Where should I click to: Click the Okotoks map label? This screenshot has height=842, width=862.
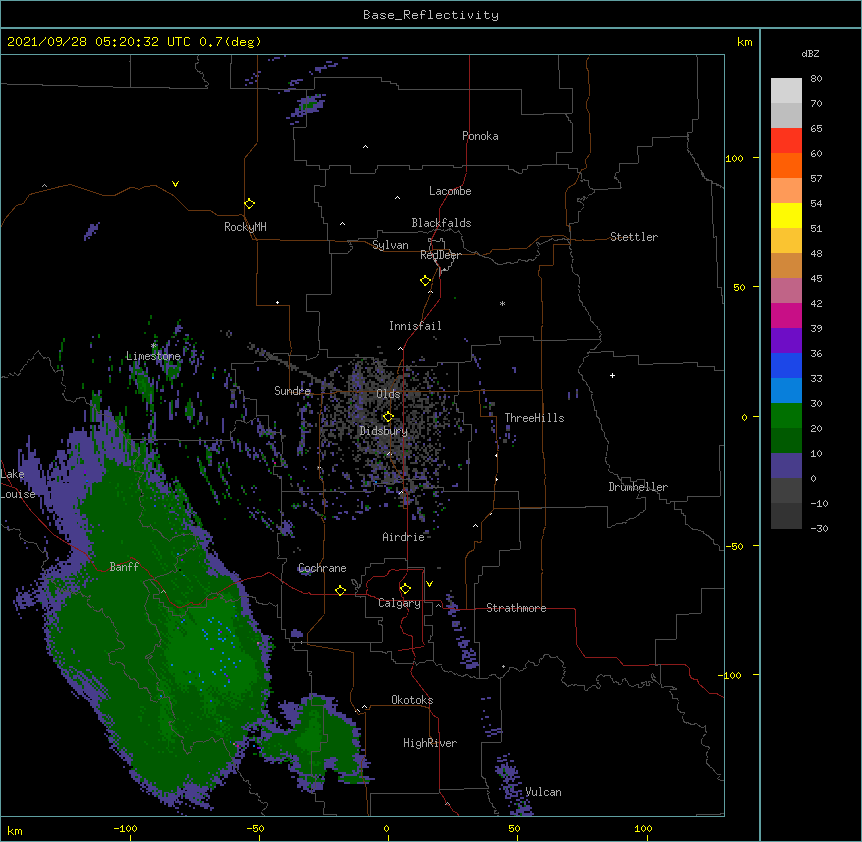pos(412,700)
